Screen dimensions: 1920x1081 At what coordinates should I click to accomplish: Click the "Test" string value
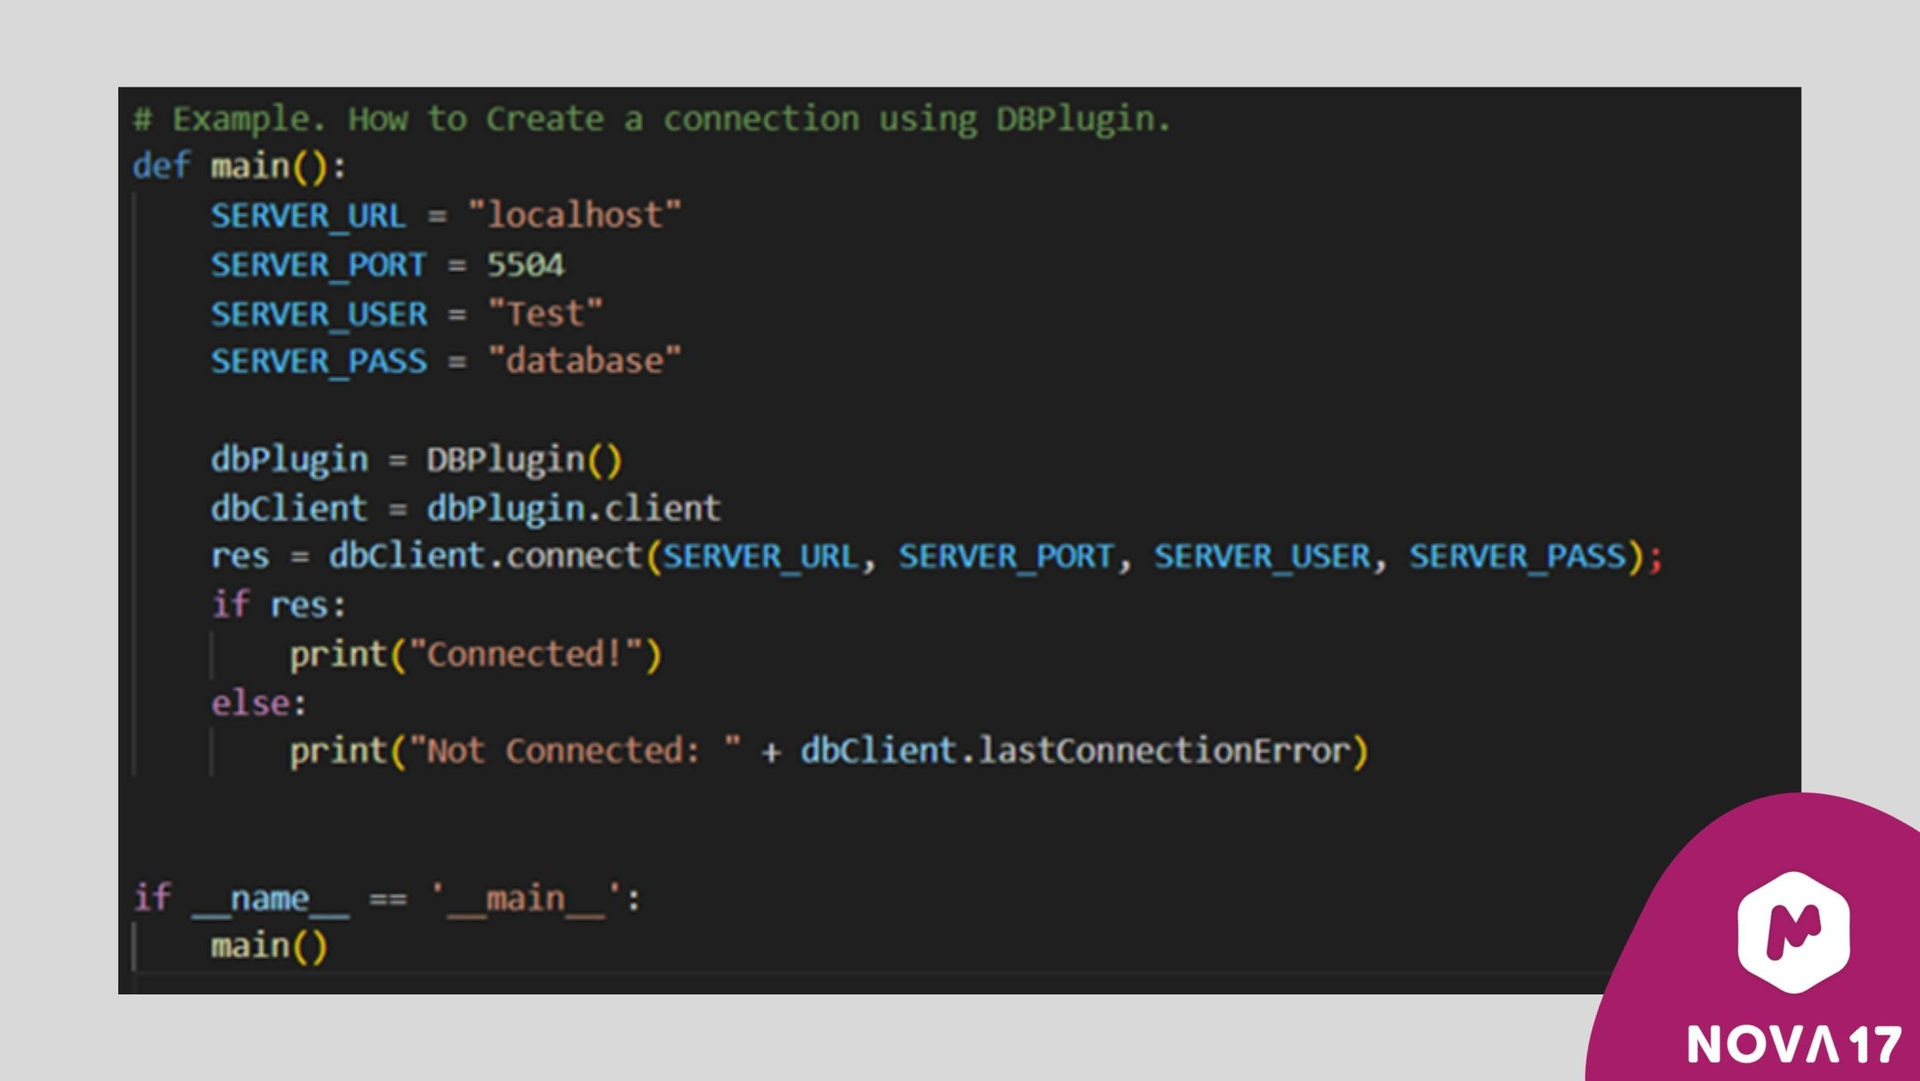[x=545, y=313]
